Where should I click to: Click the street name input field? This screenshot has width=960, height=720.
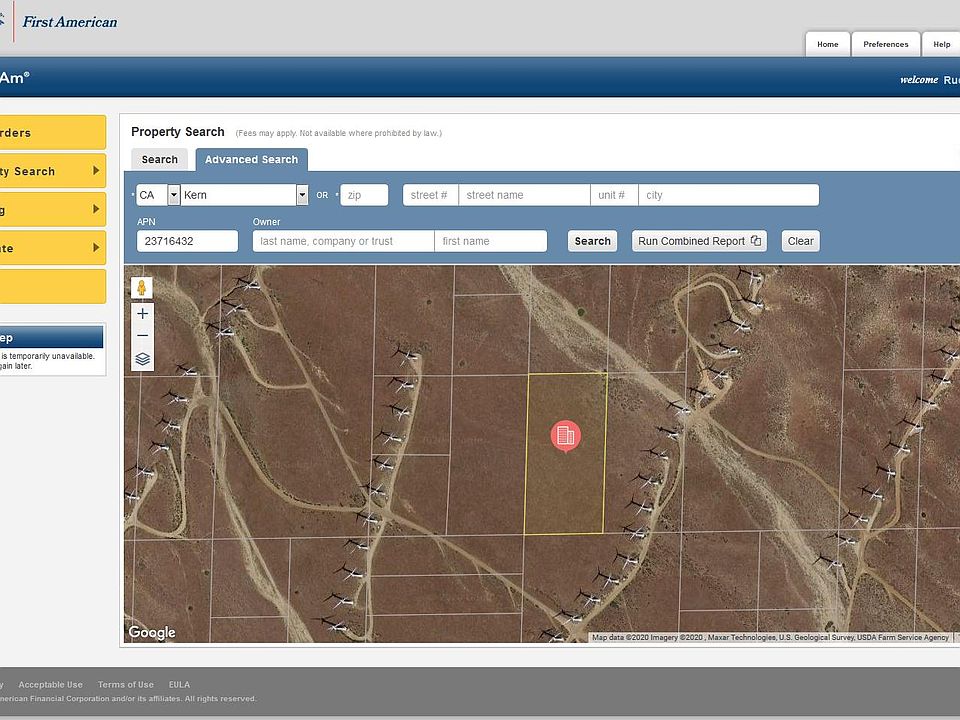point(524,195)
